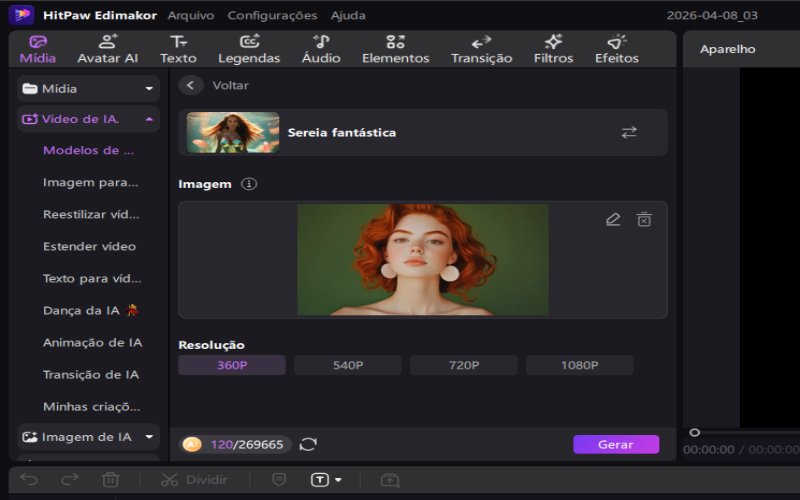Open the Avatar AI tab
Image resolution: width=800 pixels, height=500 pixels.
[108, 49]
